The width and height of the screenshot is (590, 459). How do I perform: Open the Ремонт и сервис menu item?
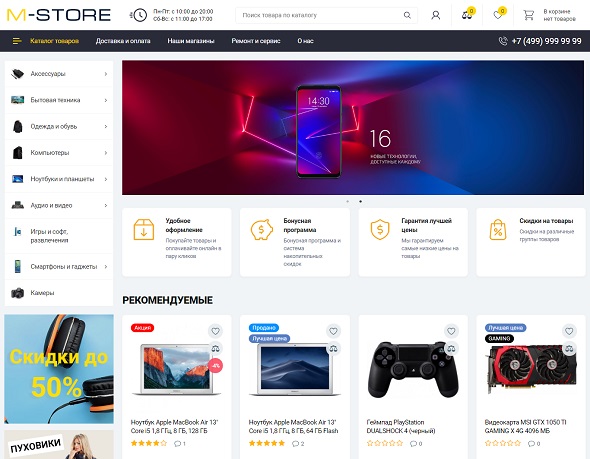(256, 41)
